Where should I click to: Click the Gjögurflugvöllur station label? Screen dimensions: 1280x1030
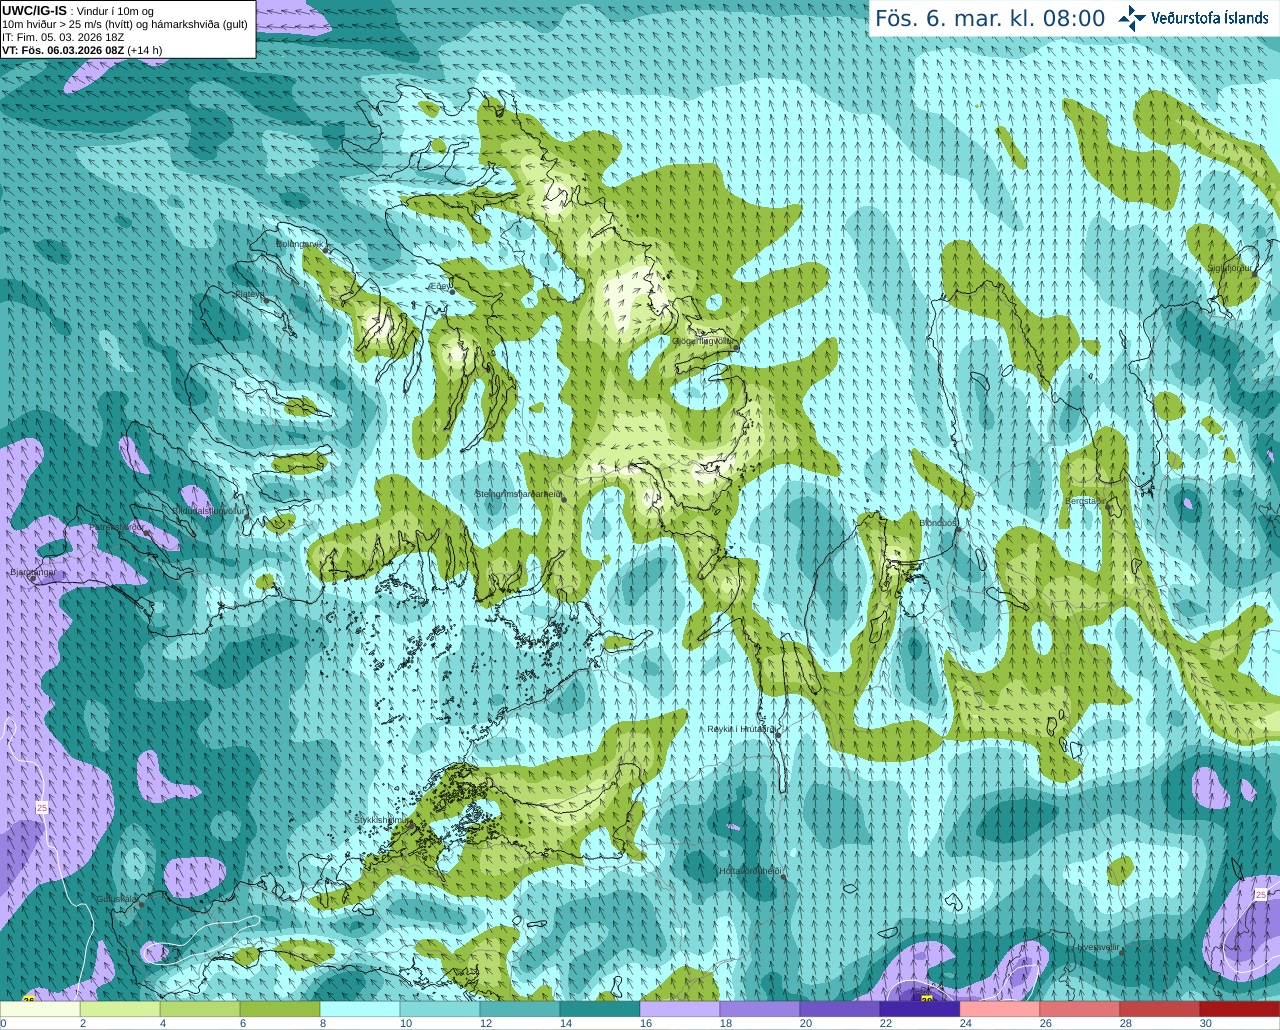click(x=702, y=341)
